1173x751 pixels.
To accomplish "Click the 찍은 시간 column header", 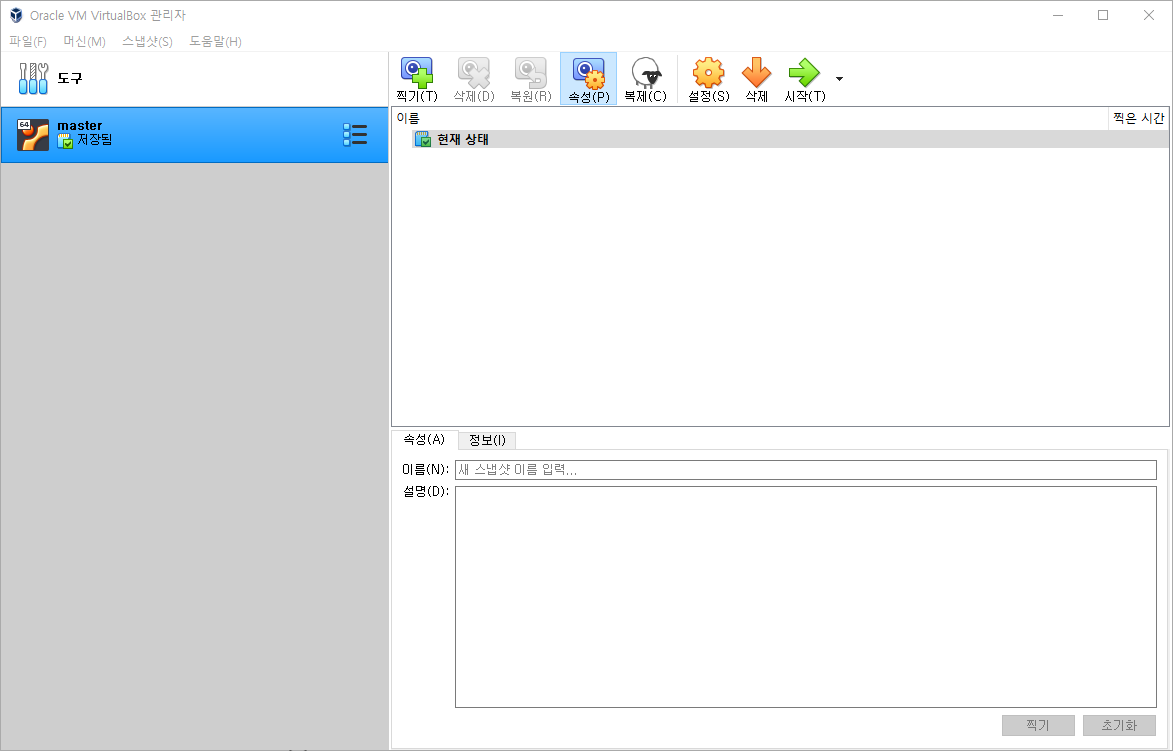I will pos(1138,118).
